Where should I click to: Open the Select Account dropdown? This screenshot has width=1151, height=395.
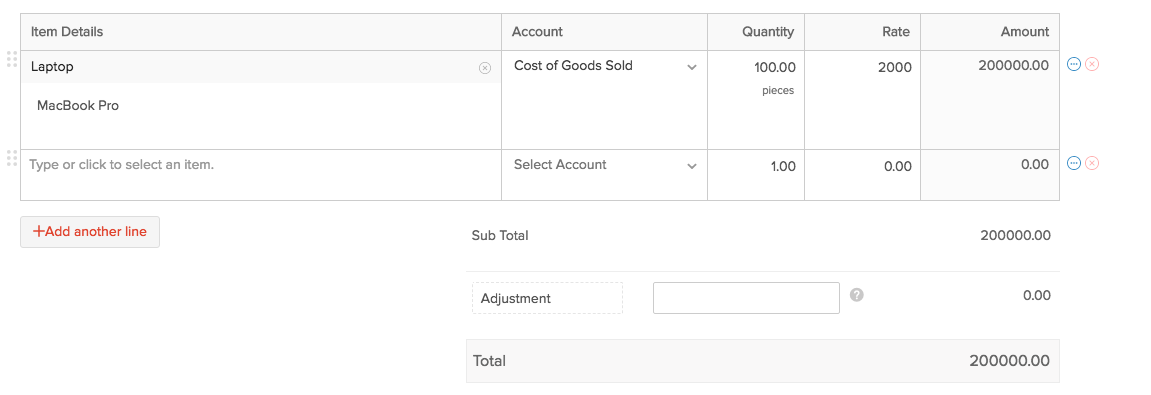point(604,165)
